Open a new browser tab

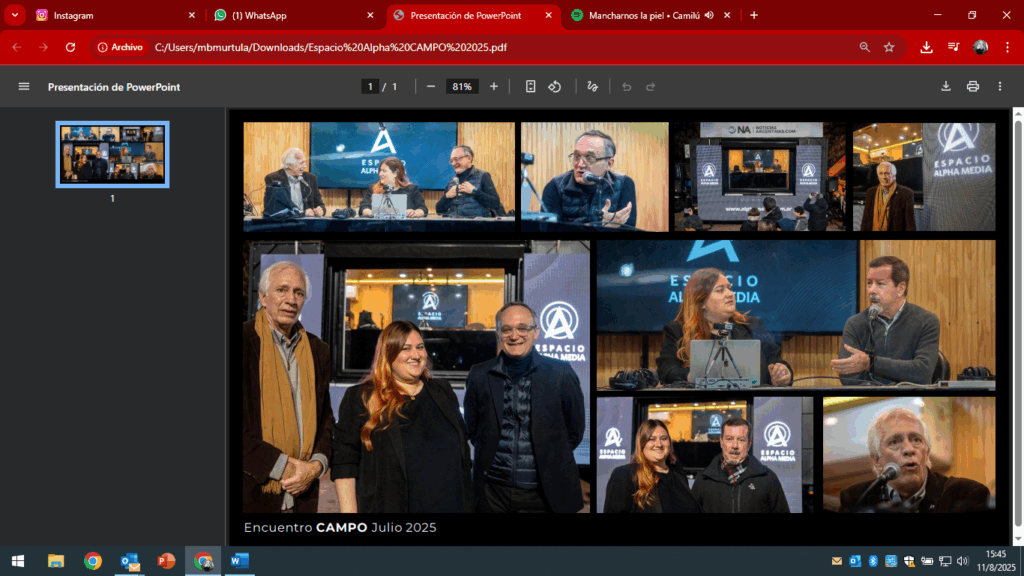[754, 15]
